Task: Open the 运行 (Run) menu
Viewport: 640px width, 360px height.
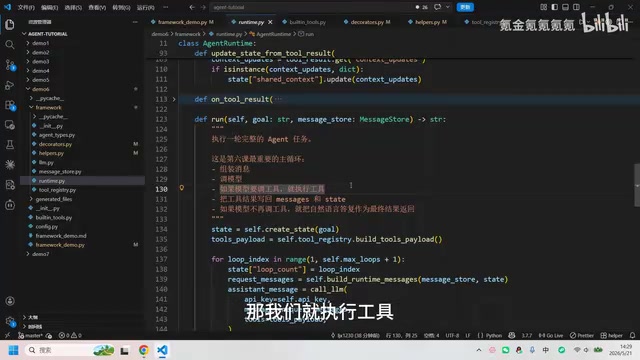Action: (x=145, y=7)
